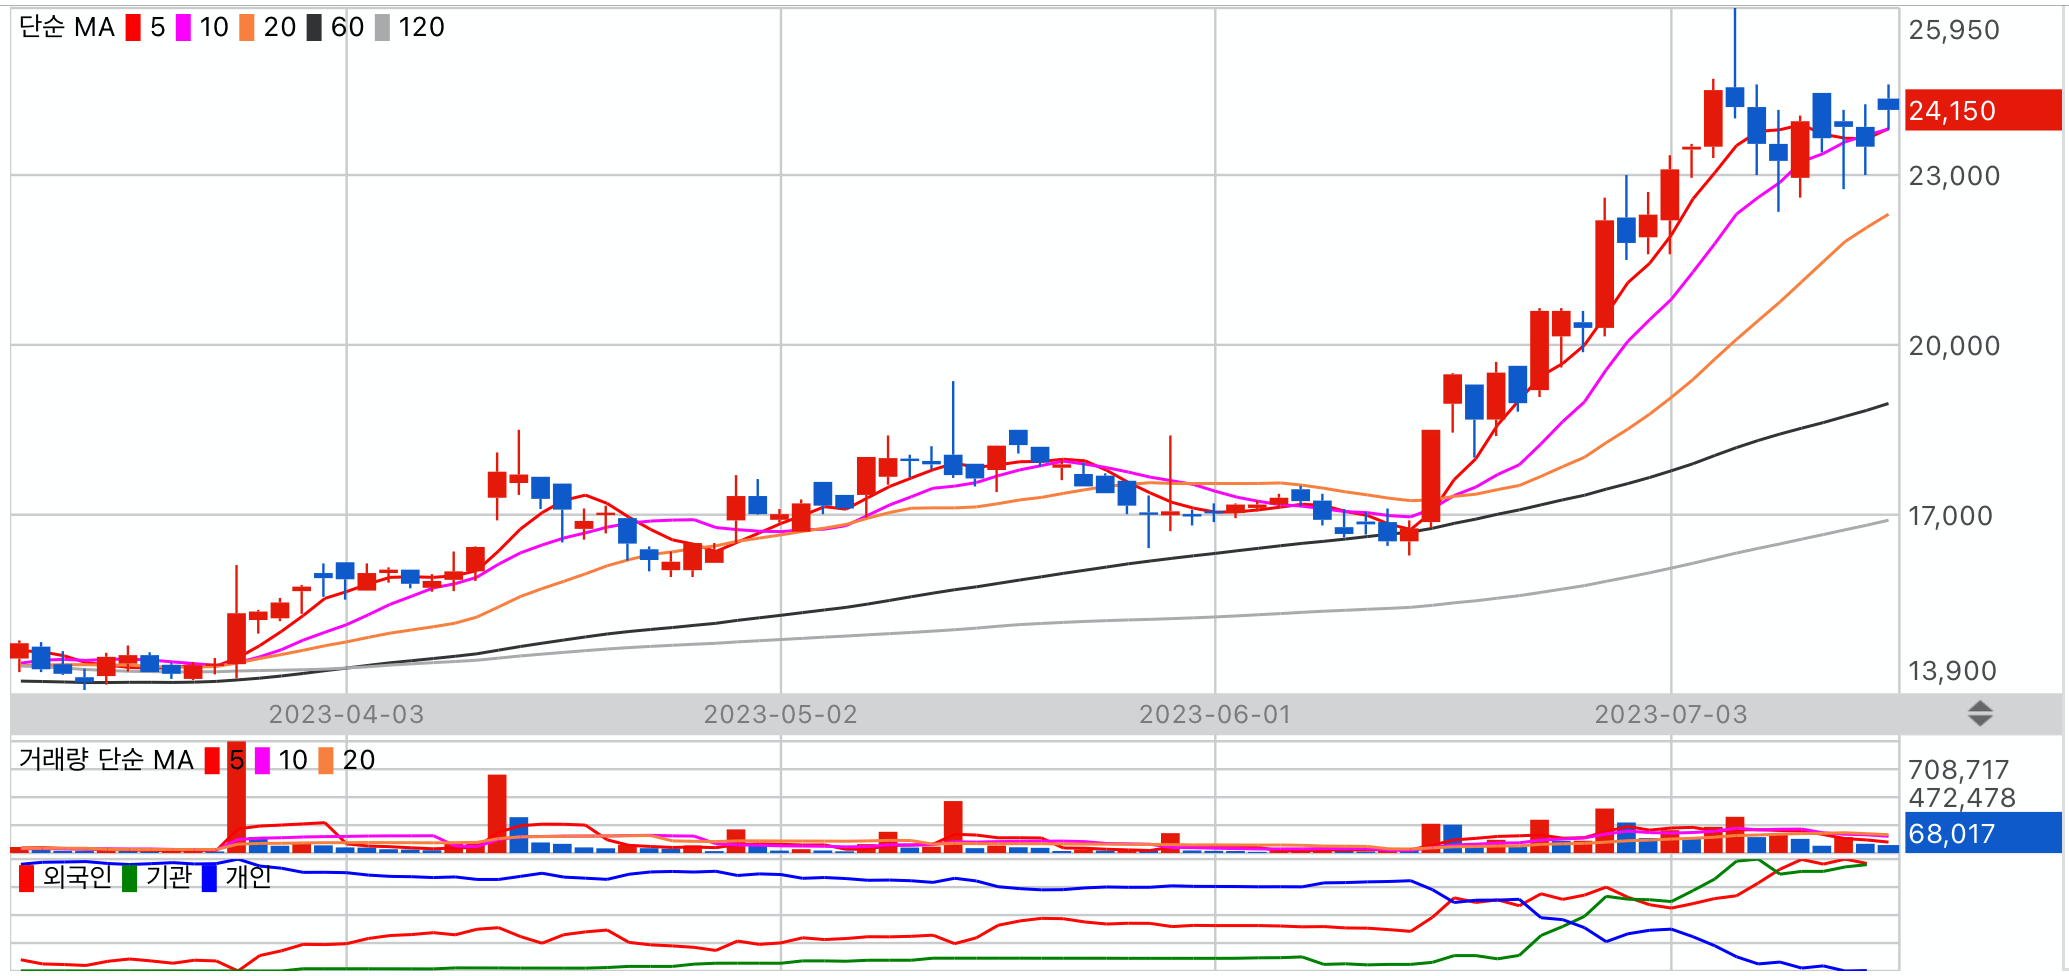This screenshot has height=976, width=2069.
Task: Click the 472,478 volume axis label
Action: pos(1961,798)
